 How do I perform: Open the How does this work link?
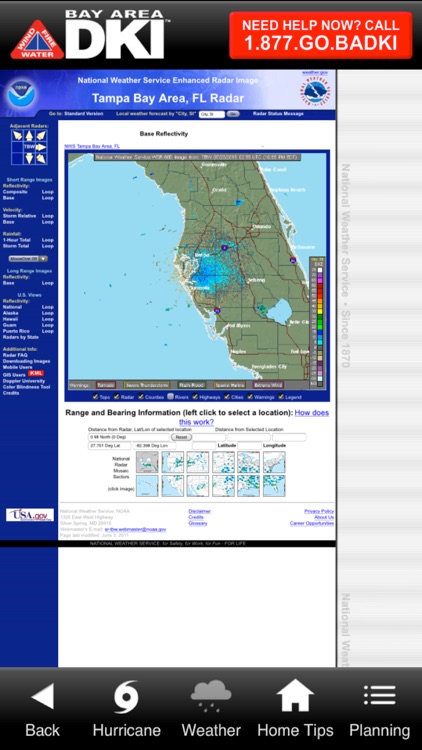point(254,417)
